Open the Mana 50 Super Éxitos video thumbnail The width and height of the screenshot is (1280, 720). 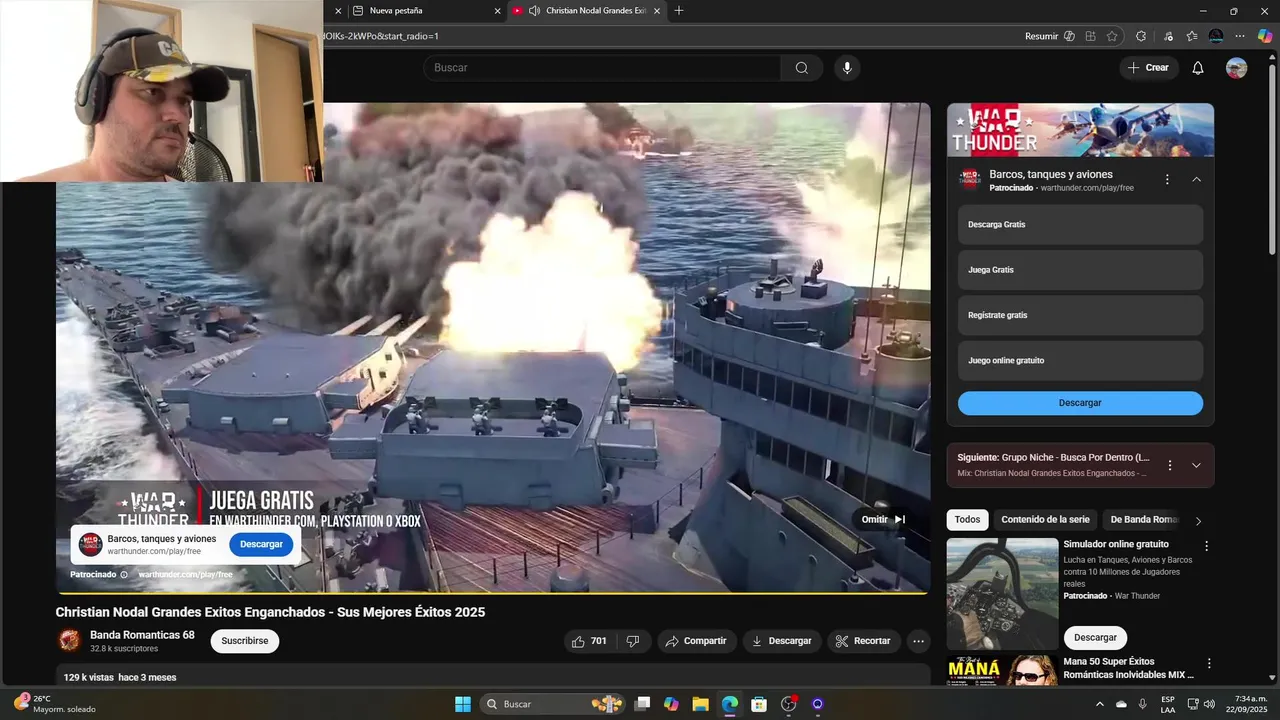coord(1002,670)
